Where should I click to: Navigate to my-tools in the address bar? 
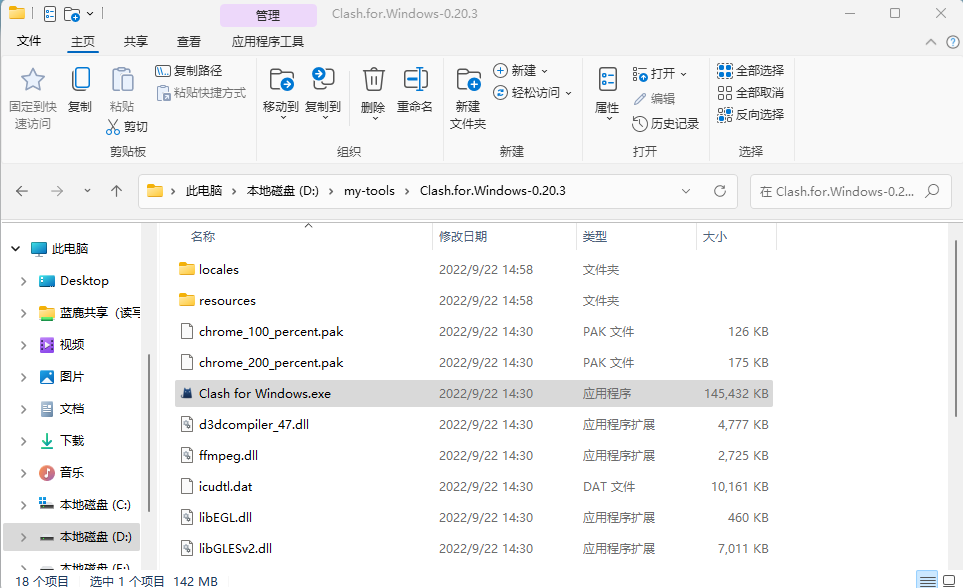[x=369, y=191]
